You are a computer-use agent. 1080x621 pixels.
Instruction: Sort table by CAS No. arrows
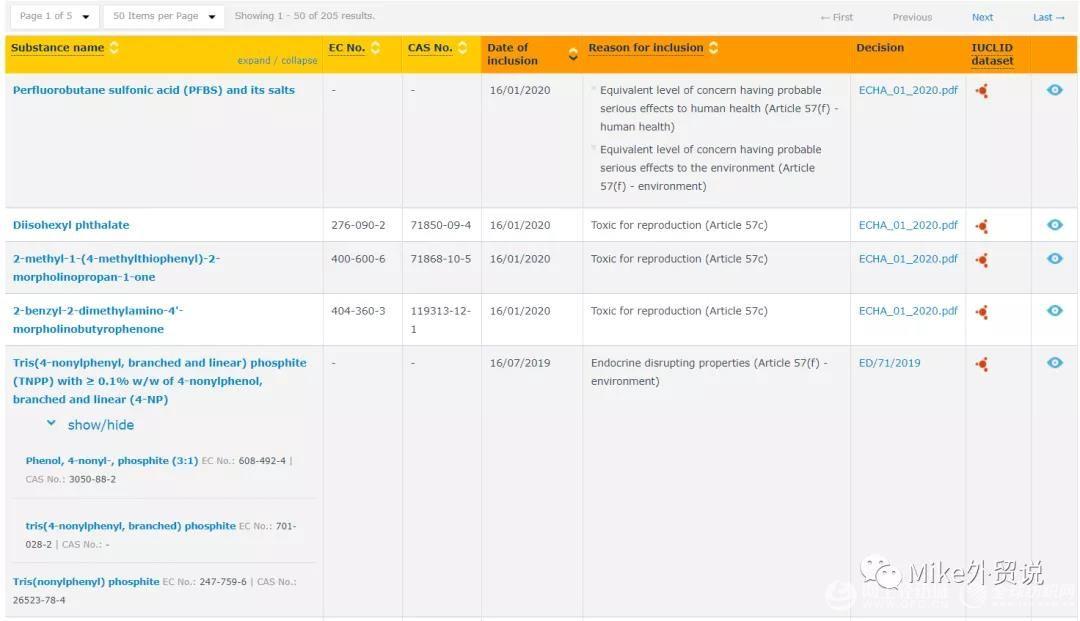pos(463,48)
